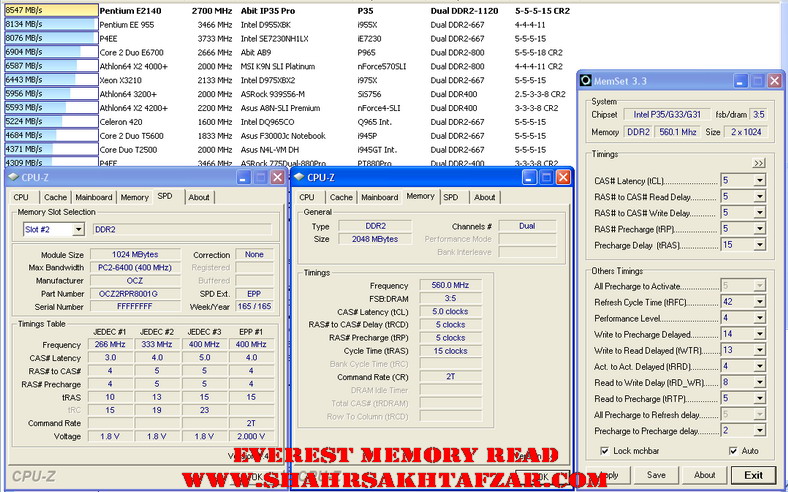Screen dimensions: 788x492
Task: Click the Asus F3000Jc Notebook entry
Action: coord(283,136)
